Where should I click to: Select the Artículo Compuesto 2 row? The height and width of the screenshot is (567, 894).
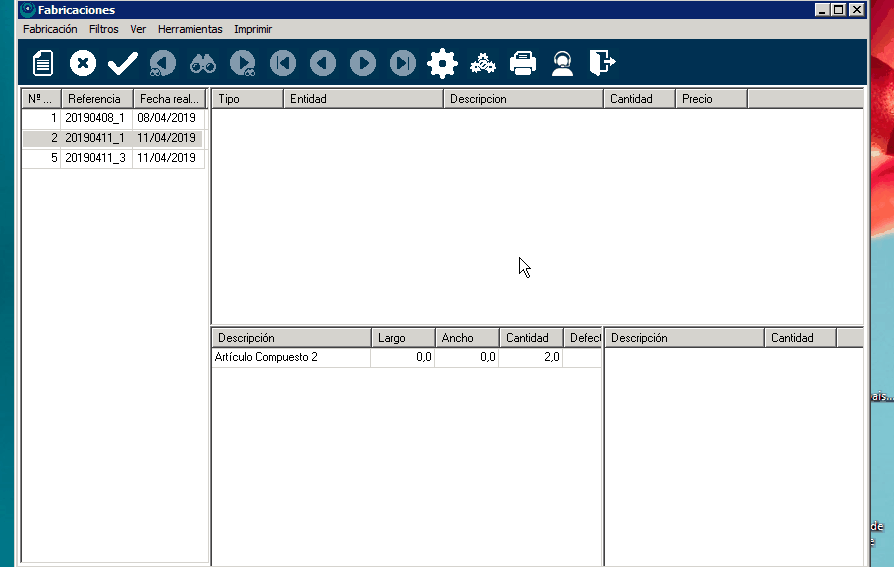(290, 357)
